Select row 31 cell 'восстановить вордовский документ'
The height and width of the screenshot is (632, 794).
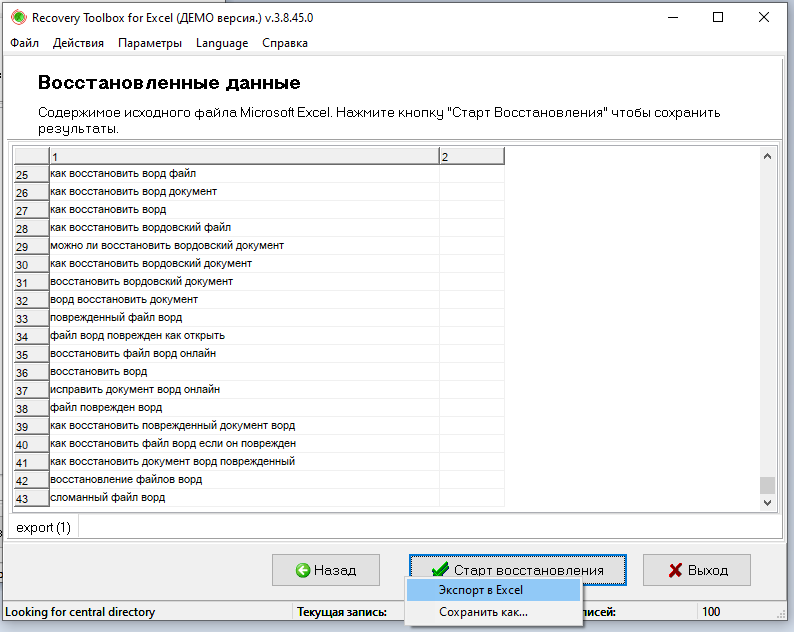pos(244,282)
